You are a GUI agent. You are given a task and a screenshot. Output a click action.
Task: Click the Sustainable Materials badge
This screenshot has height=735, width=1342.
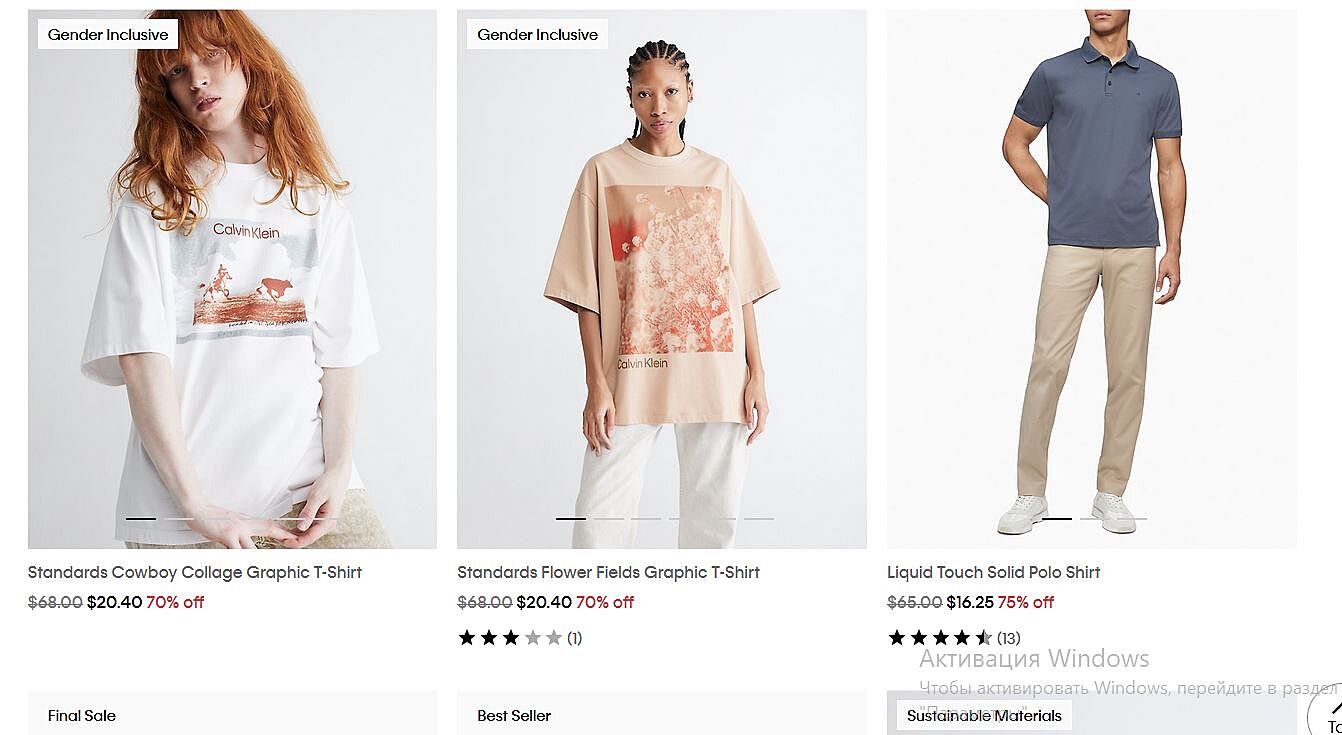[984, 715]
